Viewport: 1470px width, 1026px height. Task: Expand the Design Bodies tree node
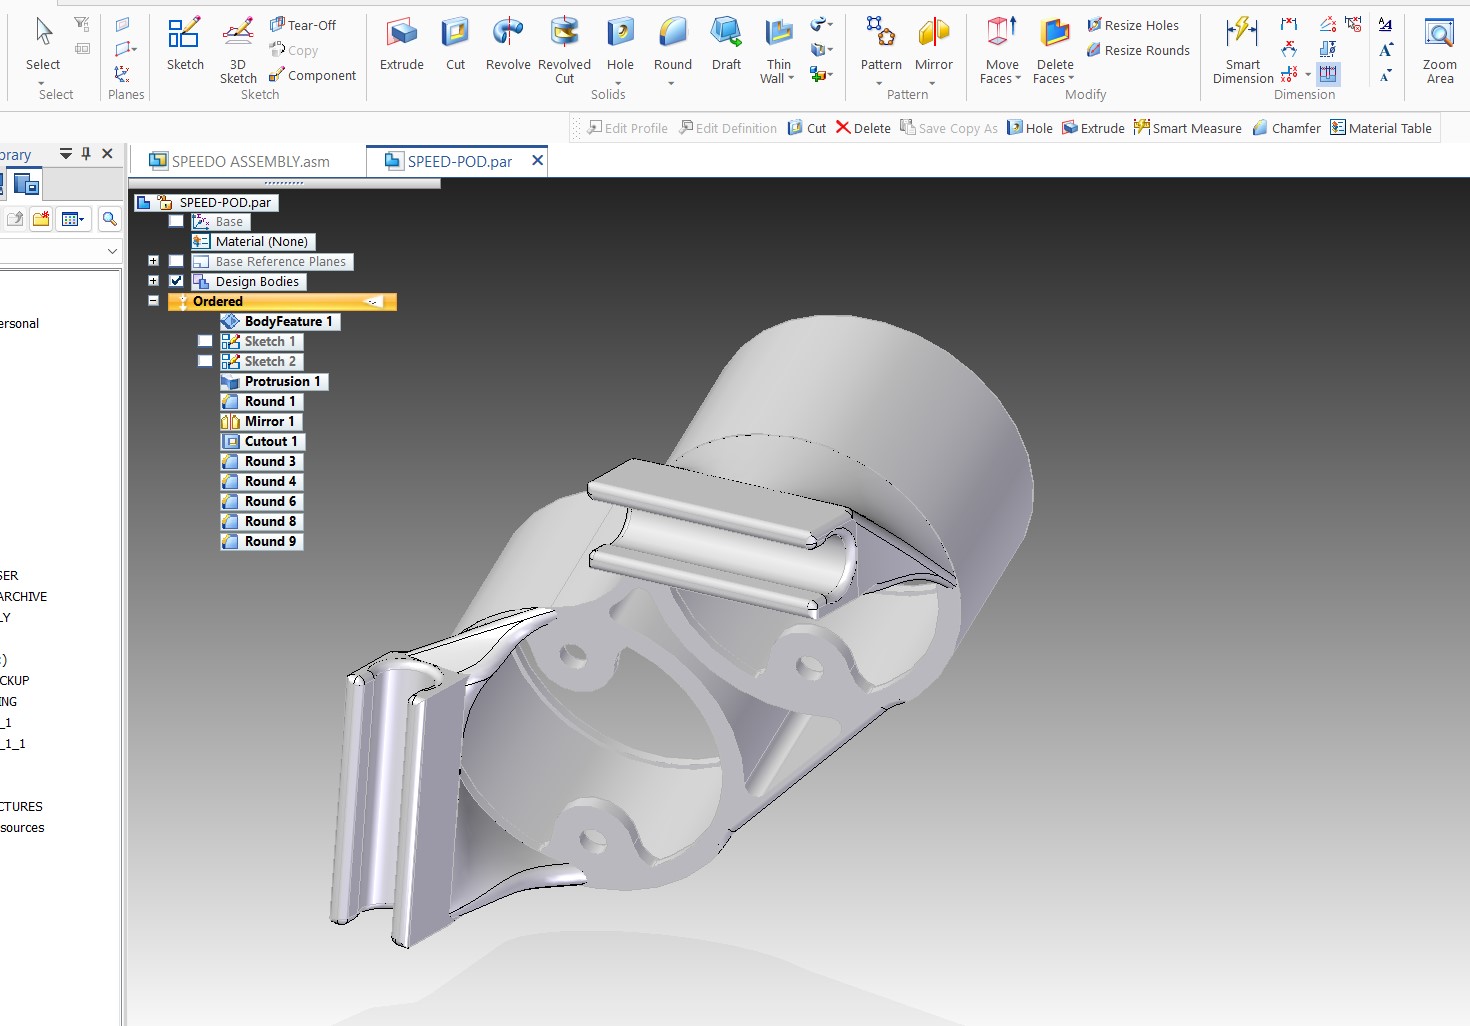(153, 281)
